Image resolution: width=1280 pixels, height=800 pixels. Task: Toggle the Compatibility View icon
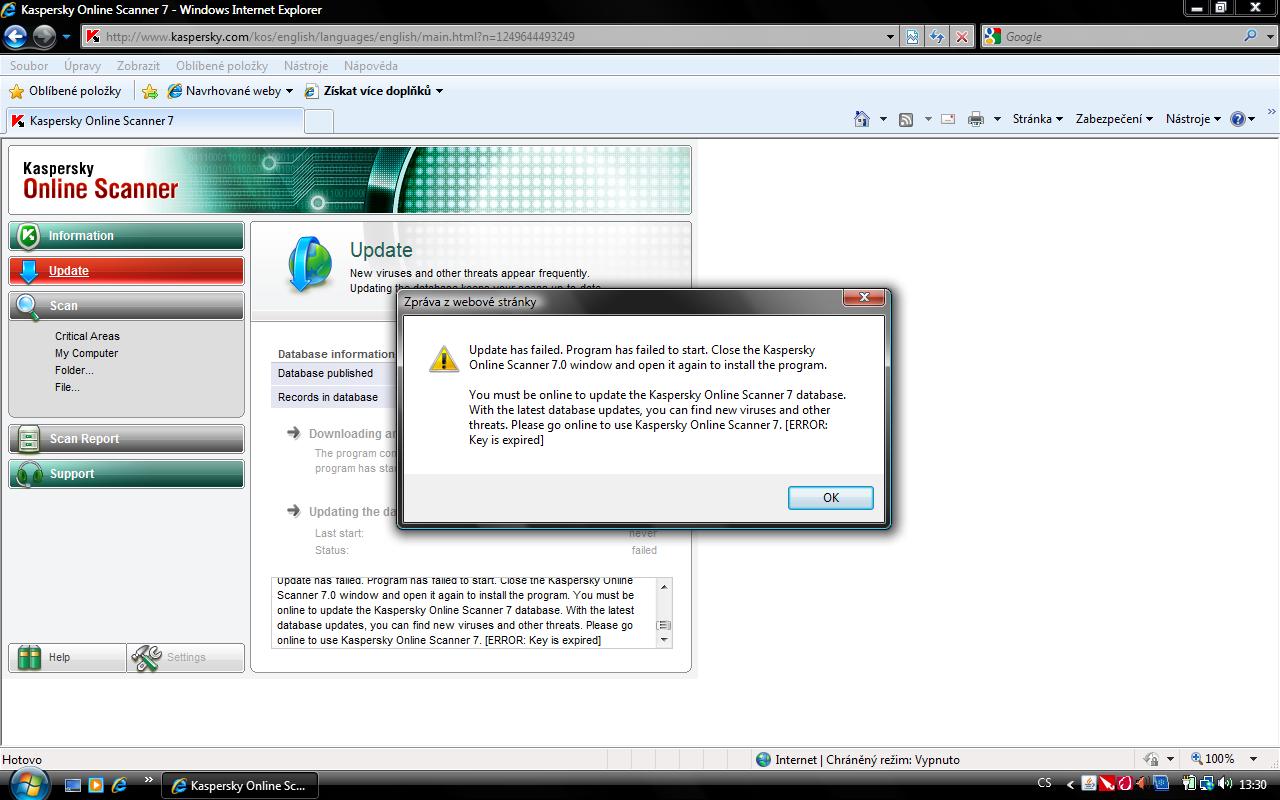pyautogui.click(x=913, y=37)
